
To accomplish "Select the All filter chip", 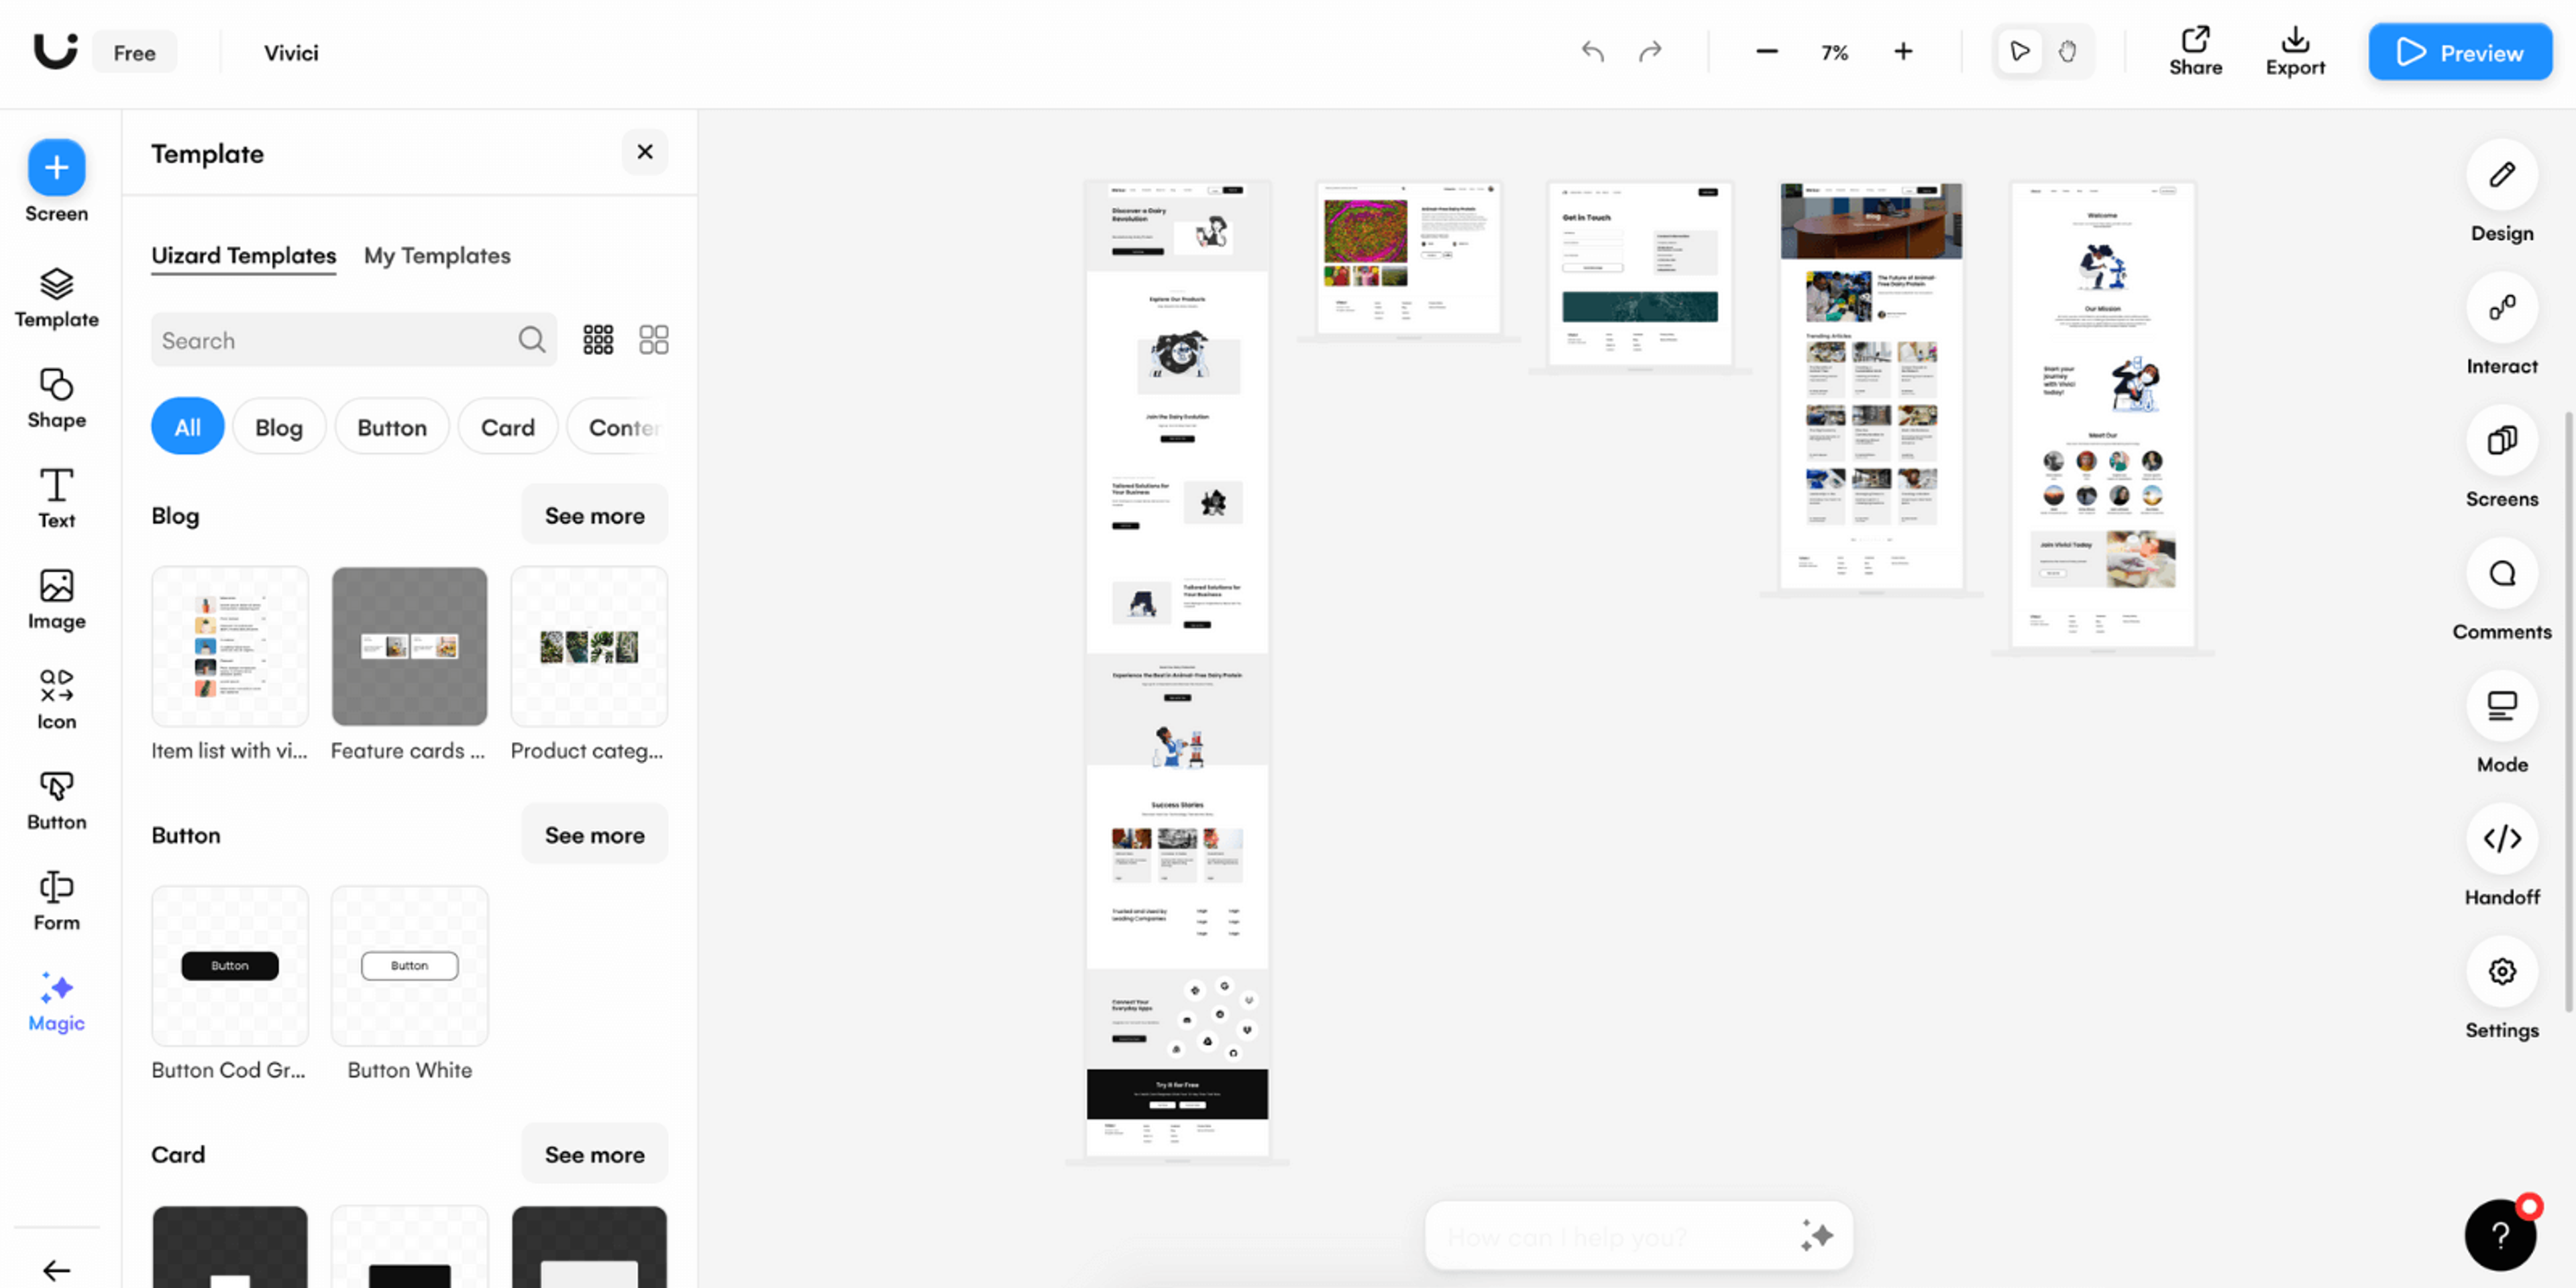I will pyautogui.click(x=187, y=427).
